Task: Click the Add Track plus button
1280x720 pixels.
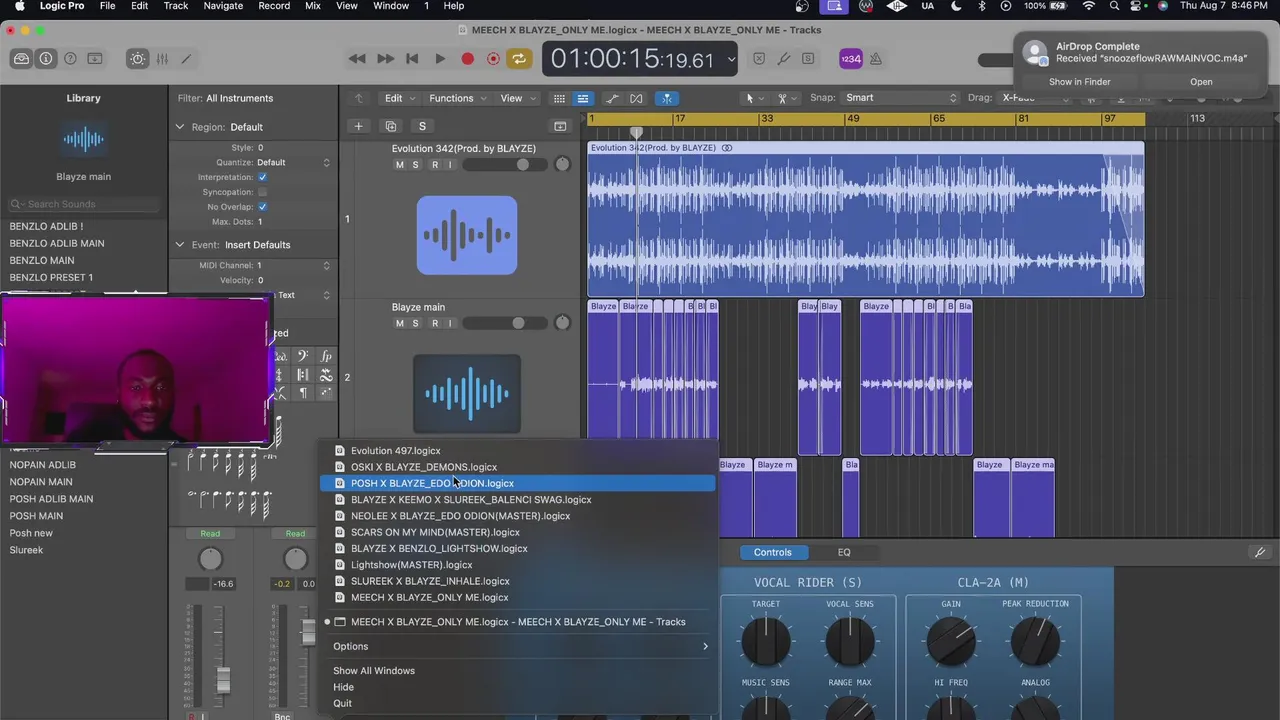Action: pyautogui.click(x=358, y=126)
